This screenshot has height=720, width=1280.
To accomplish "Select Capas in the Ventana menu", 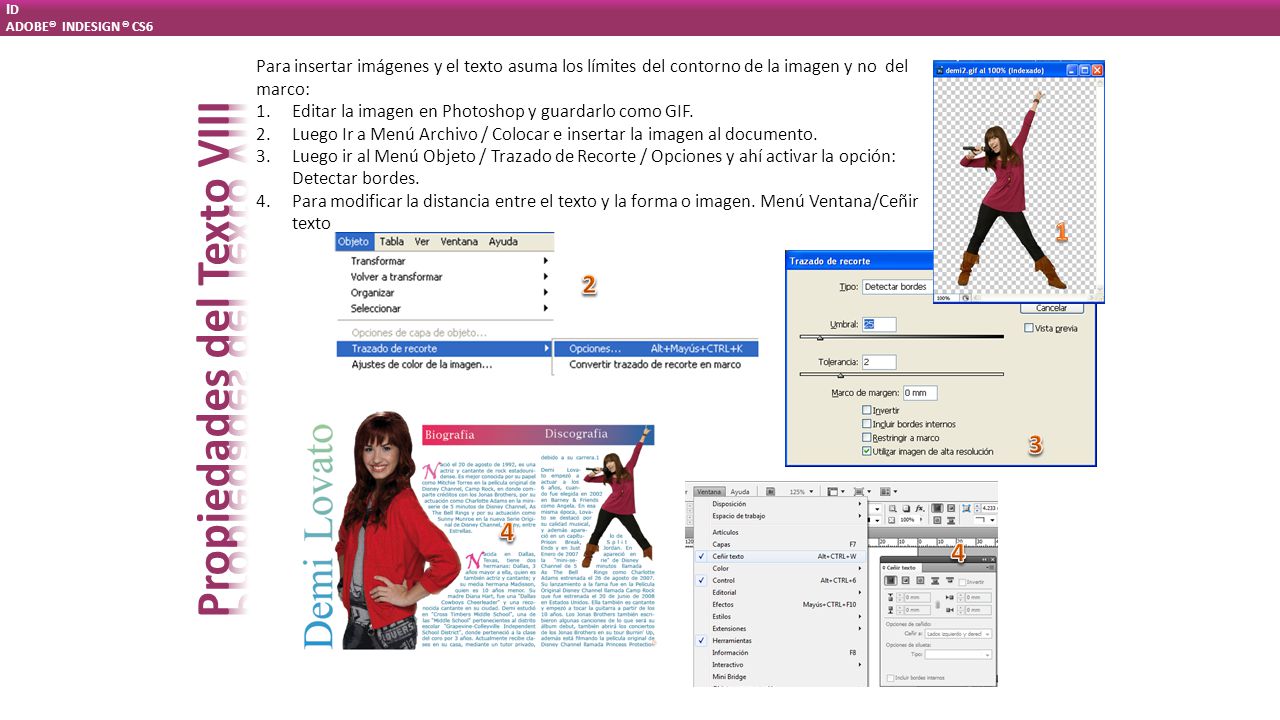I will pyautogui.click(x=780, y=544).
